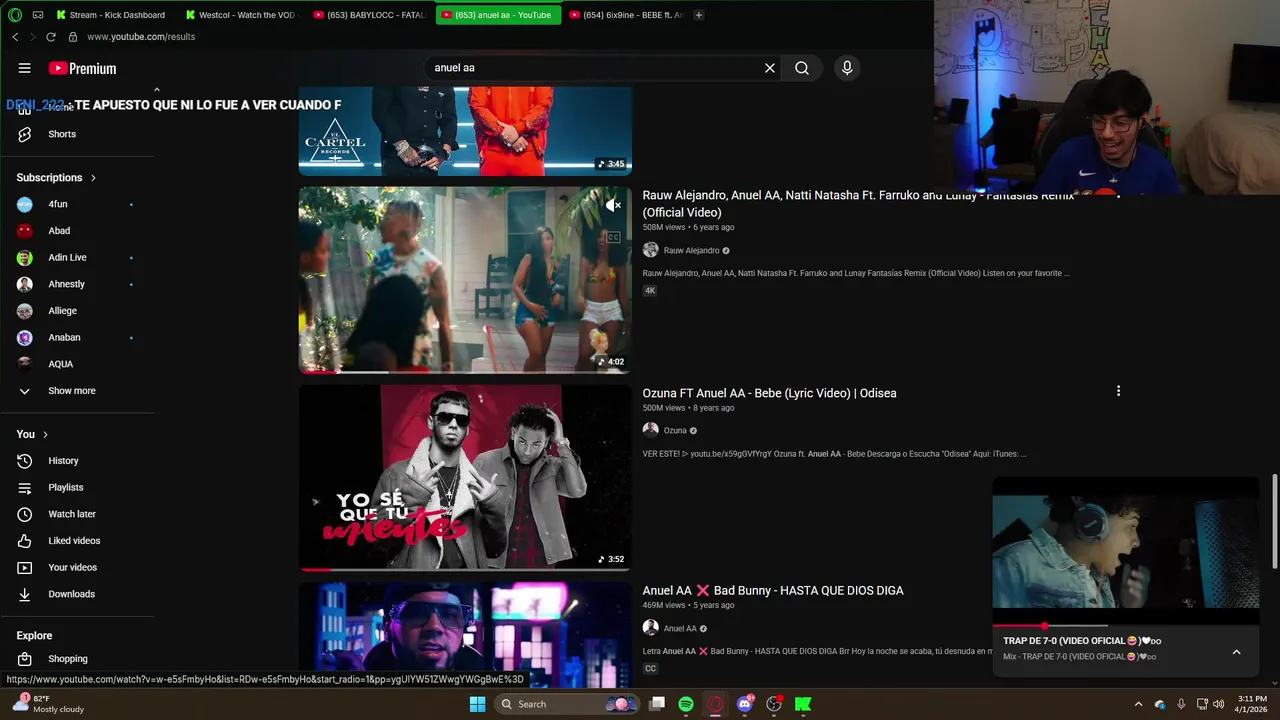Toggle CC captions on Fantasias preview
This screenshot has height=720, width=1280.
click(613, 237)
